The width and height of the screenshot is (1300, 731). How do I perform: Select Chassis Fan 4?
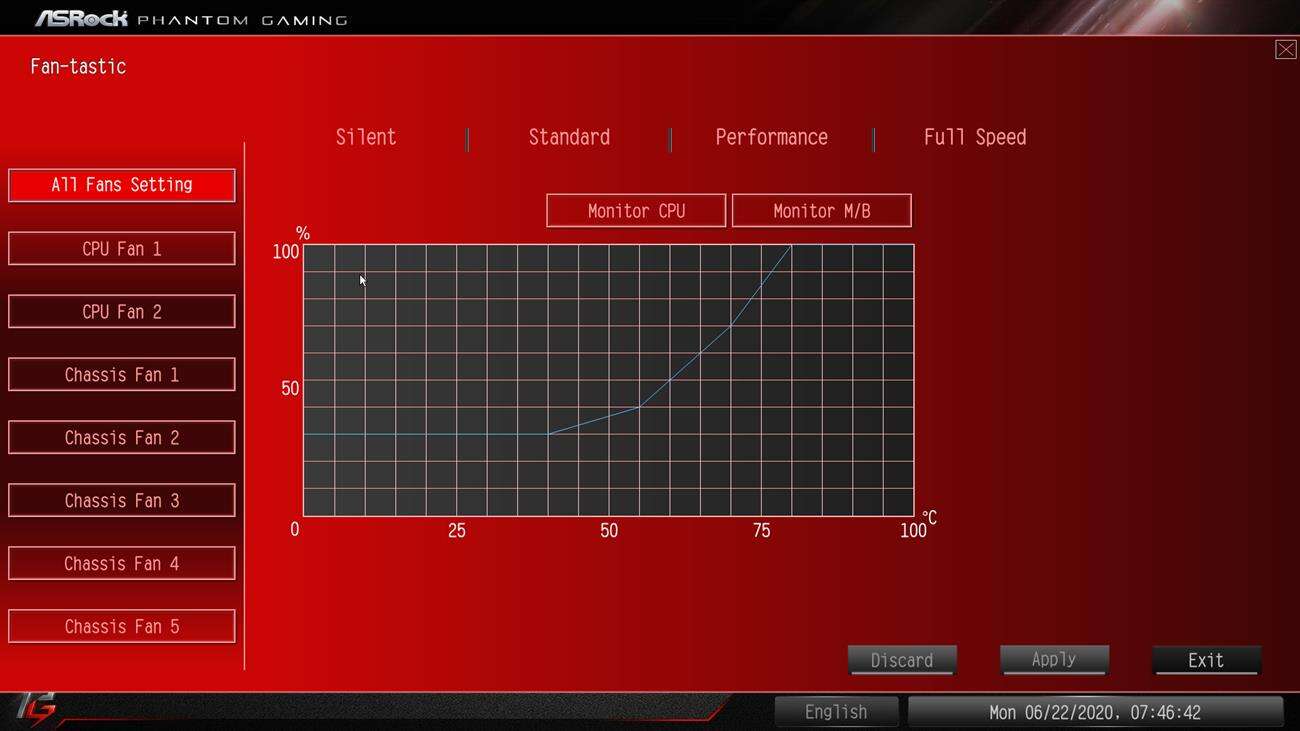coord(121,563)
